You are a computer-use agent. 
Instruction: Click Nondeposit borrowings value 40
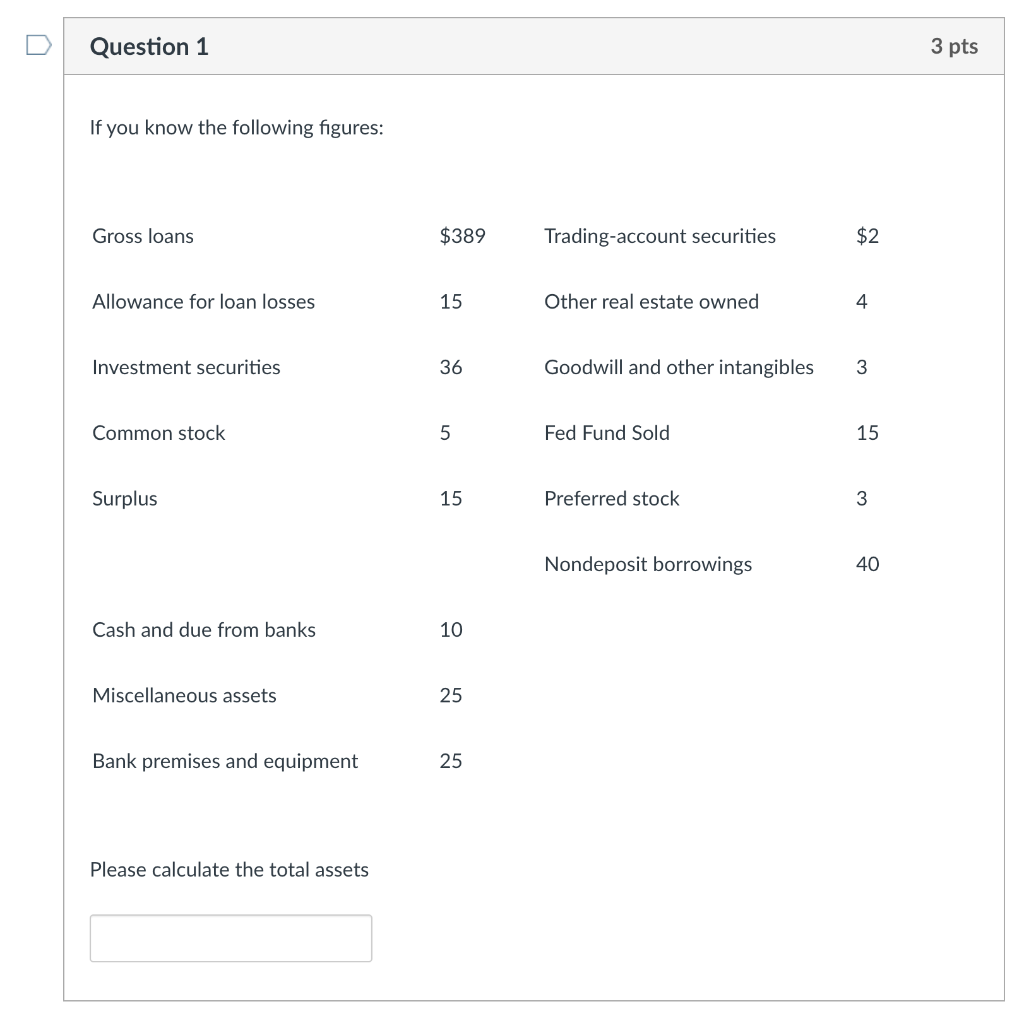click(x=867, y=564)
